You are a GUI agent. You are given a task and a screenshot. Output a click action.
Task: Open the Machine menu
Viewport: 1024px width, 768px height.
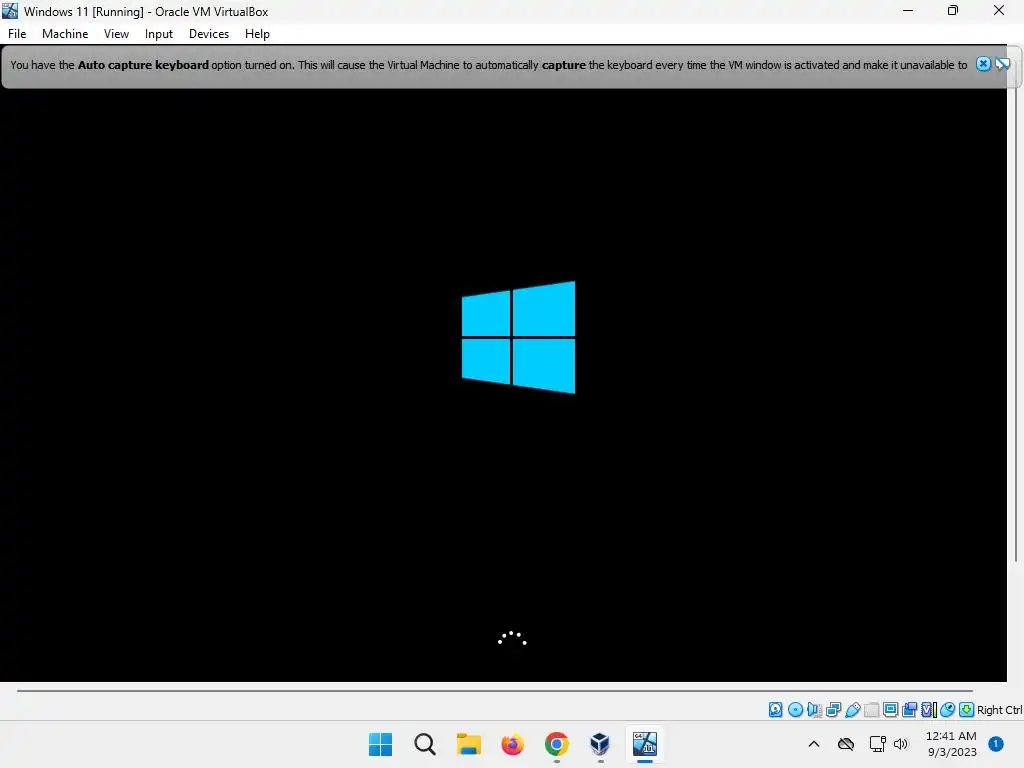(x=65, y=34)
